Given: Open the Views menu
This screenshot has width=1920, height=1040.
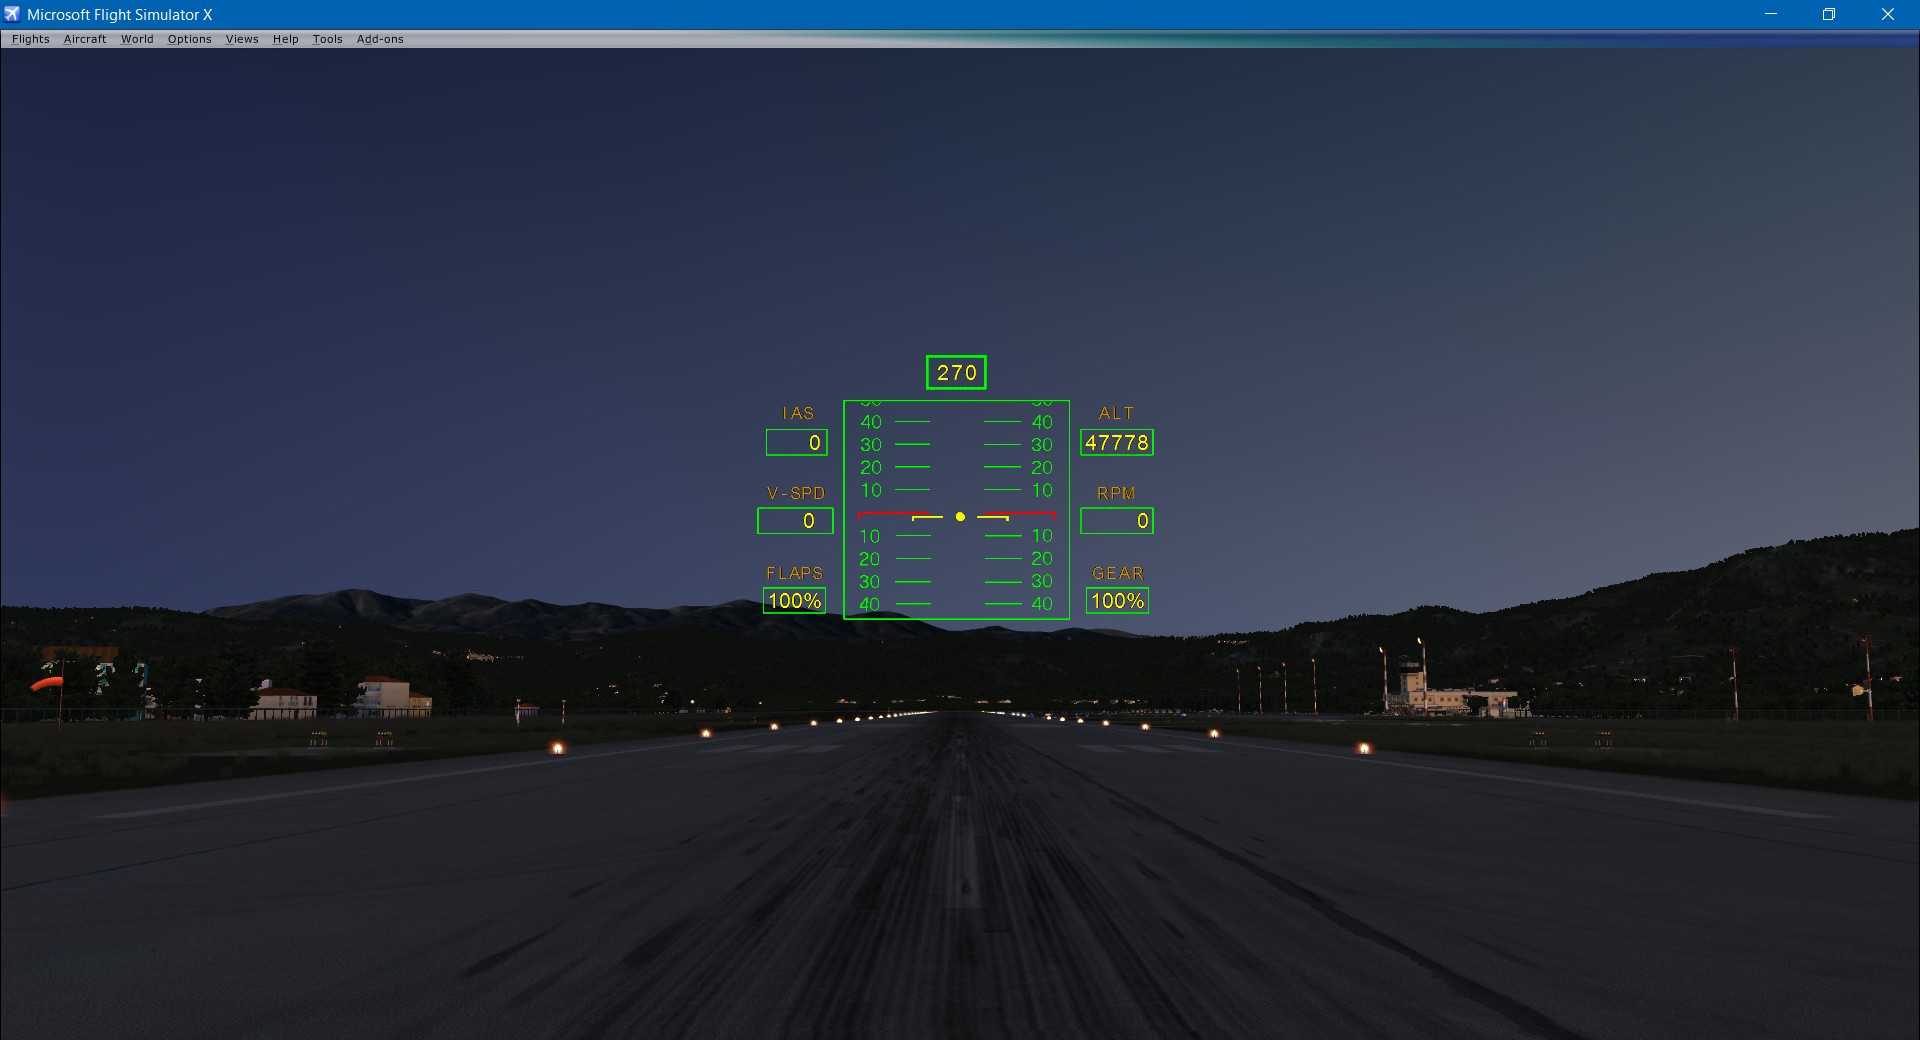Looking at the screenshot, I should 242,39.
